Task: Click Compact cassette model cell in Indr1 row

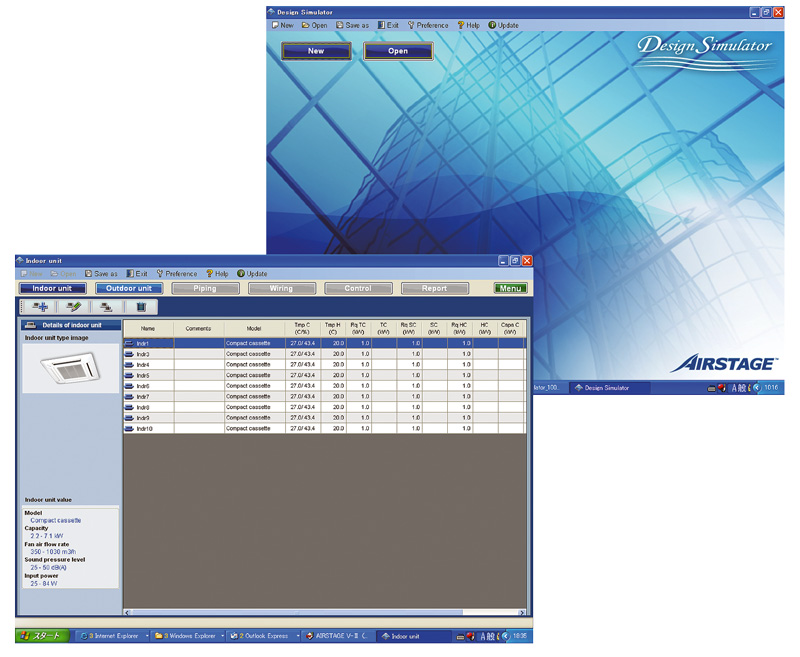Action: (255, 343)
